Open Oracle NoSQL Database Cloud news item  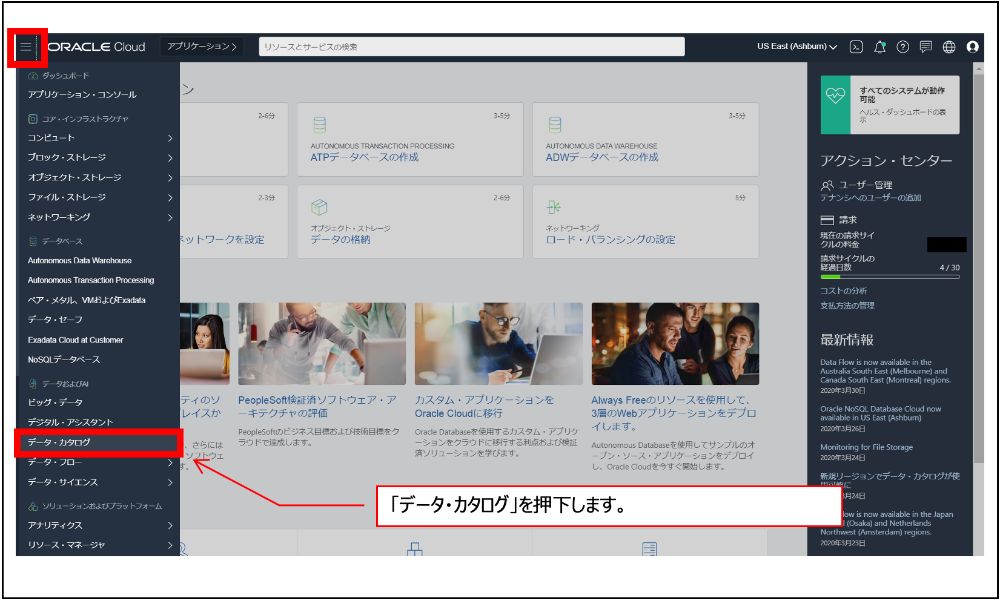(x=880, y=413)
